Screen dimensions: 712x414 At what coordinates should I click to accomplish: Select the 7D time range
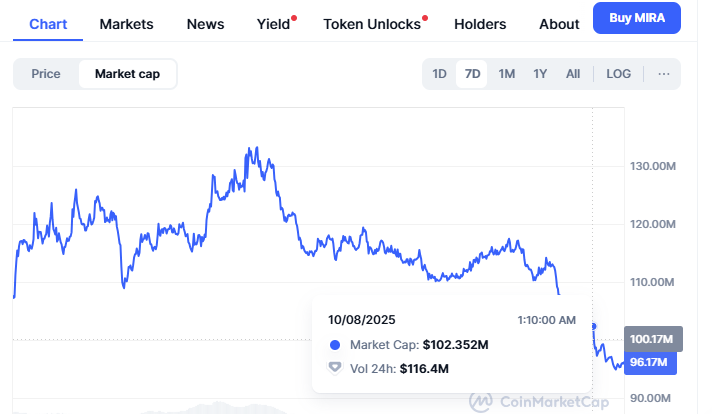click(x=471, y=73)
